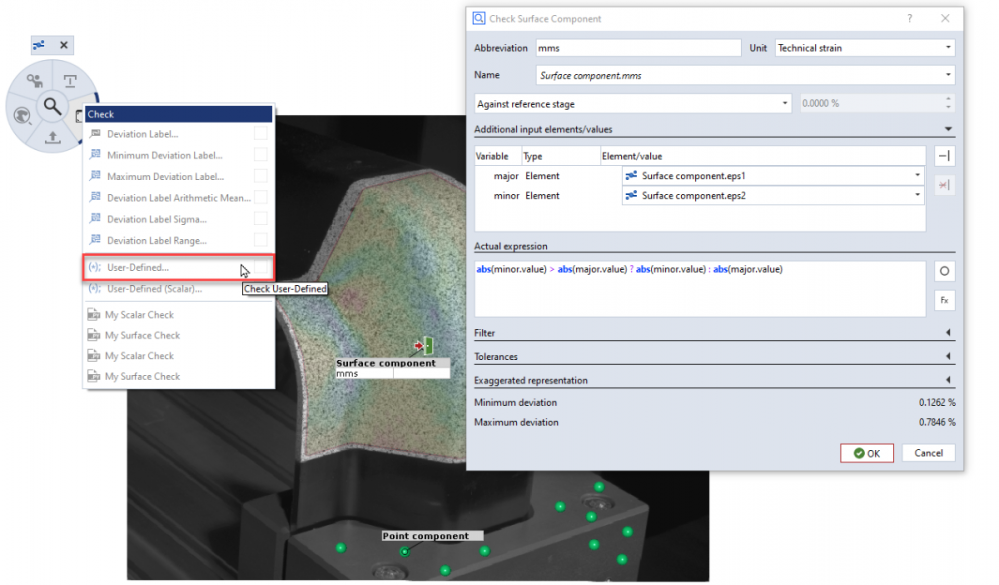Open the Unit dropdown showing Technical strain

pos(865,48)
